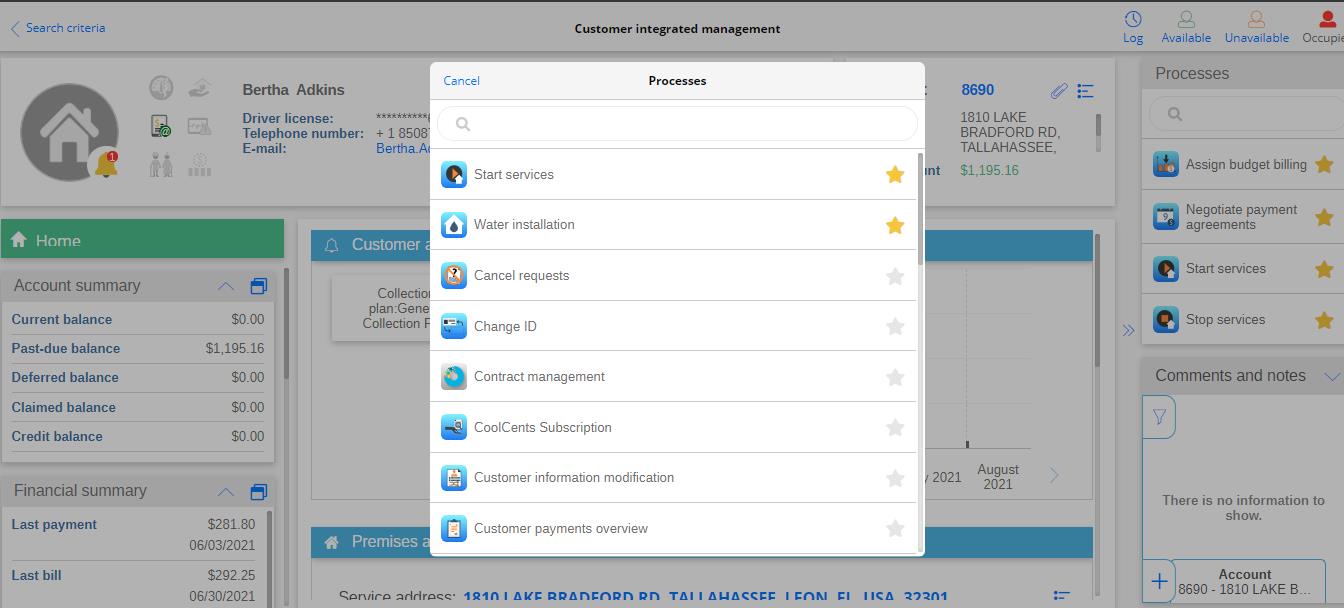Screen dimensions: 1344x608
Task: Click the CoolCents Subscription icon
Action: pyautogui.click(x=454, y=428)
